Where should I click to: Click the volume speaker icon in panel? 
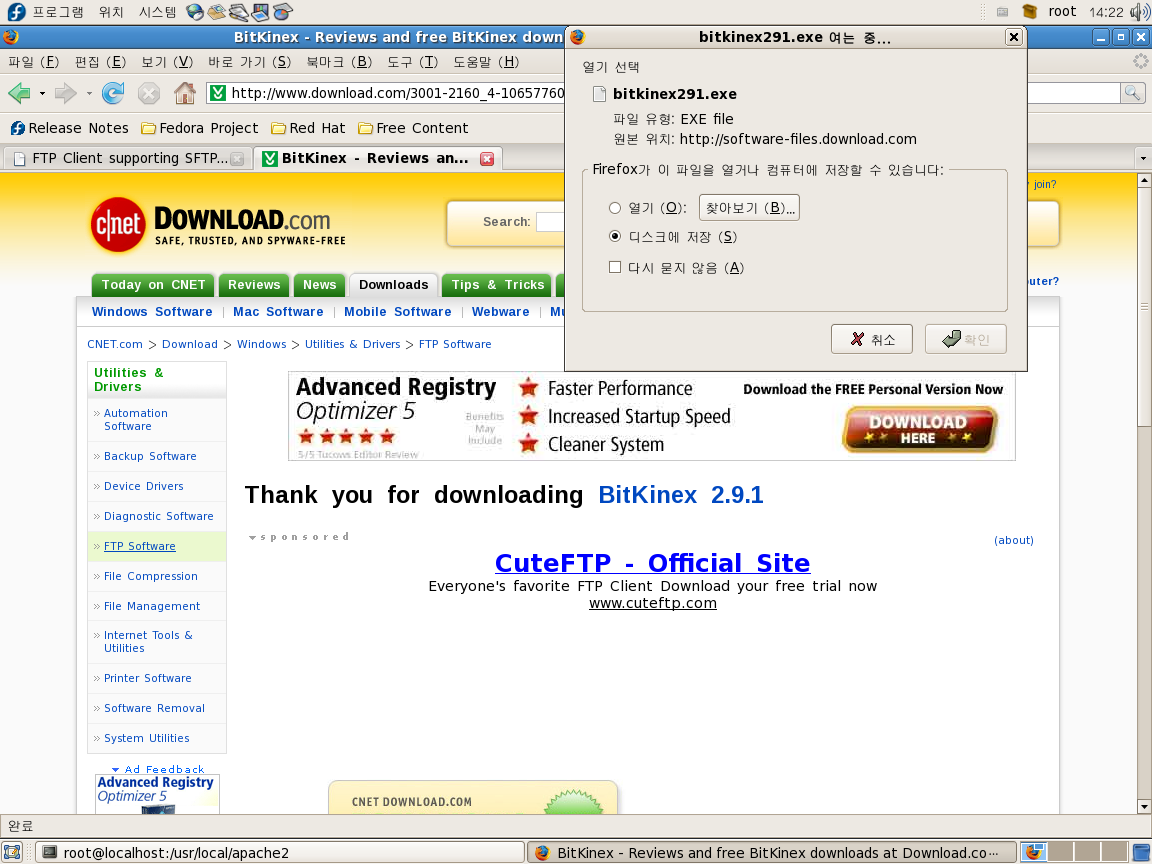point(1139,12)
